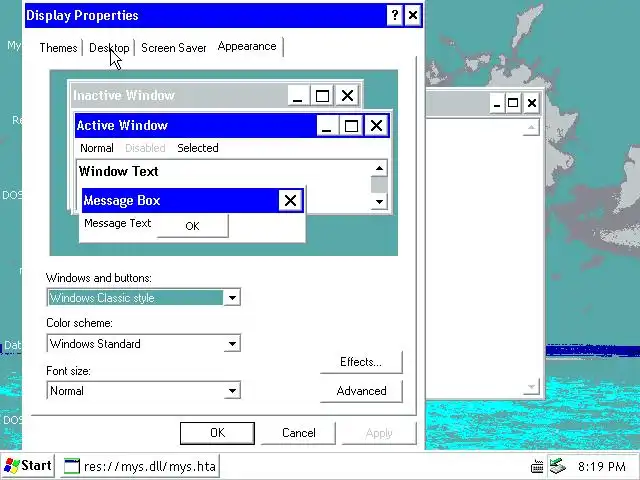Click background window scrollbar up arrow
The height and width of the screenshot is (480, 640).
click(x=531, y=128)
